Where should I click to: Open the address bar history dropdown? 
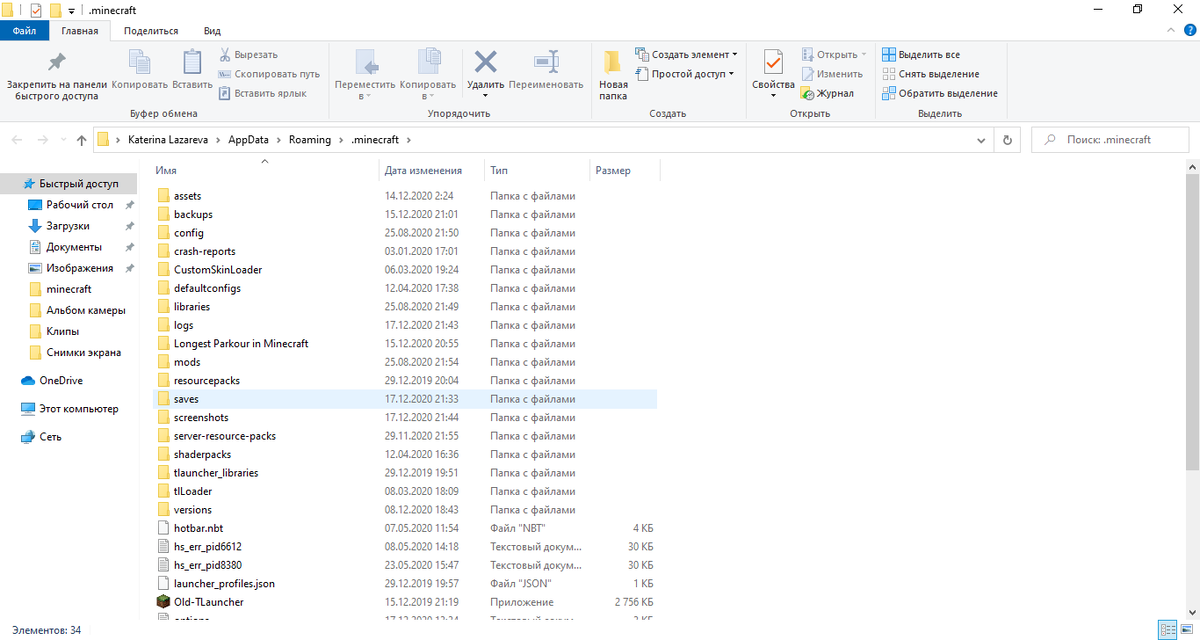(x=982, y=140)
